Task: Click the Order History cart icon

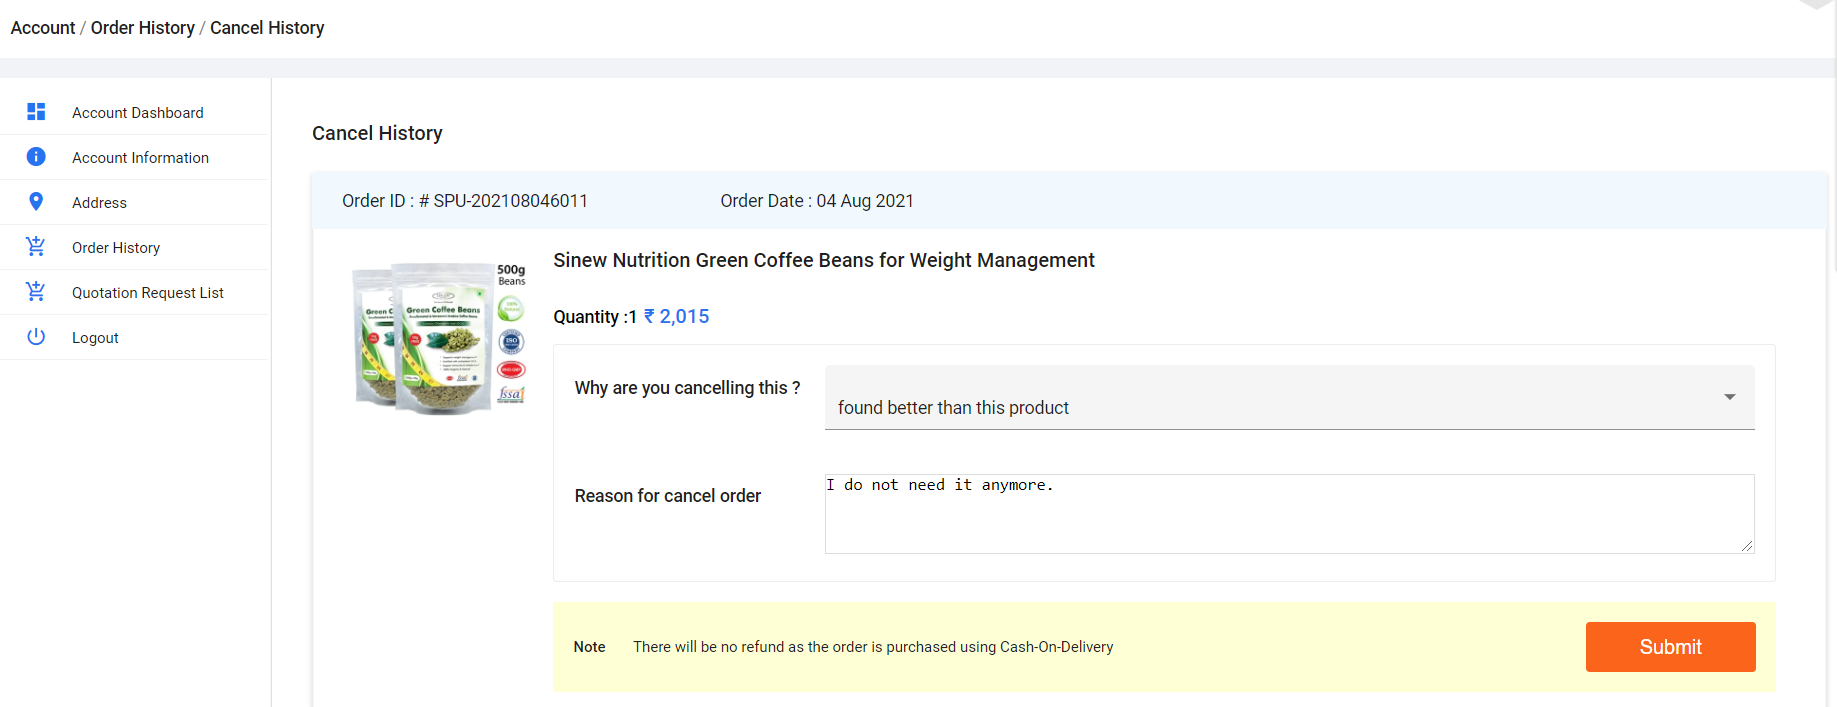Action: point(36,246)
